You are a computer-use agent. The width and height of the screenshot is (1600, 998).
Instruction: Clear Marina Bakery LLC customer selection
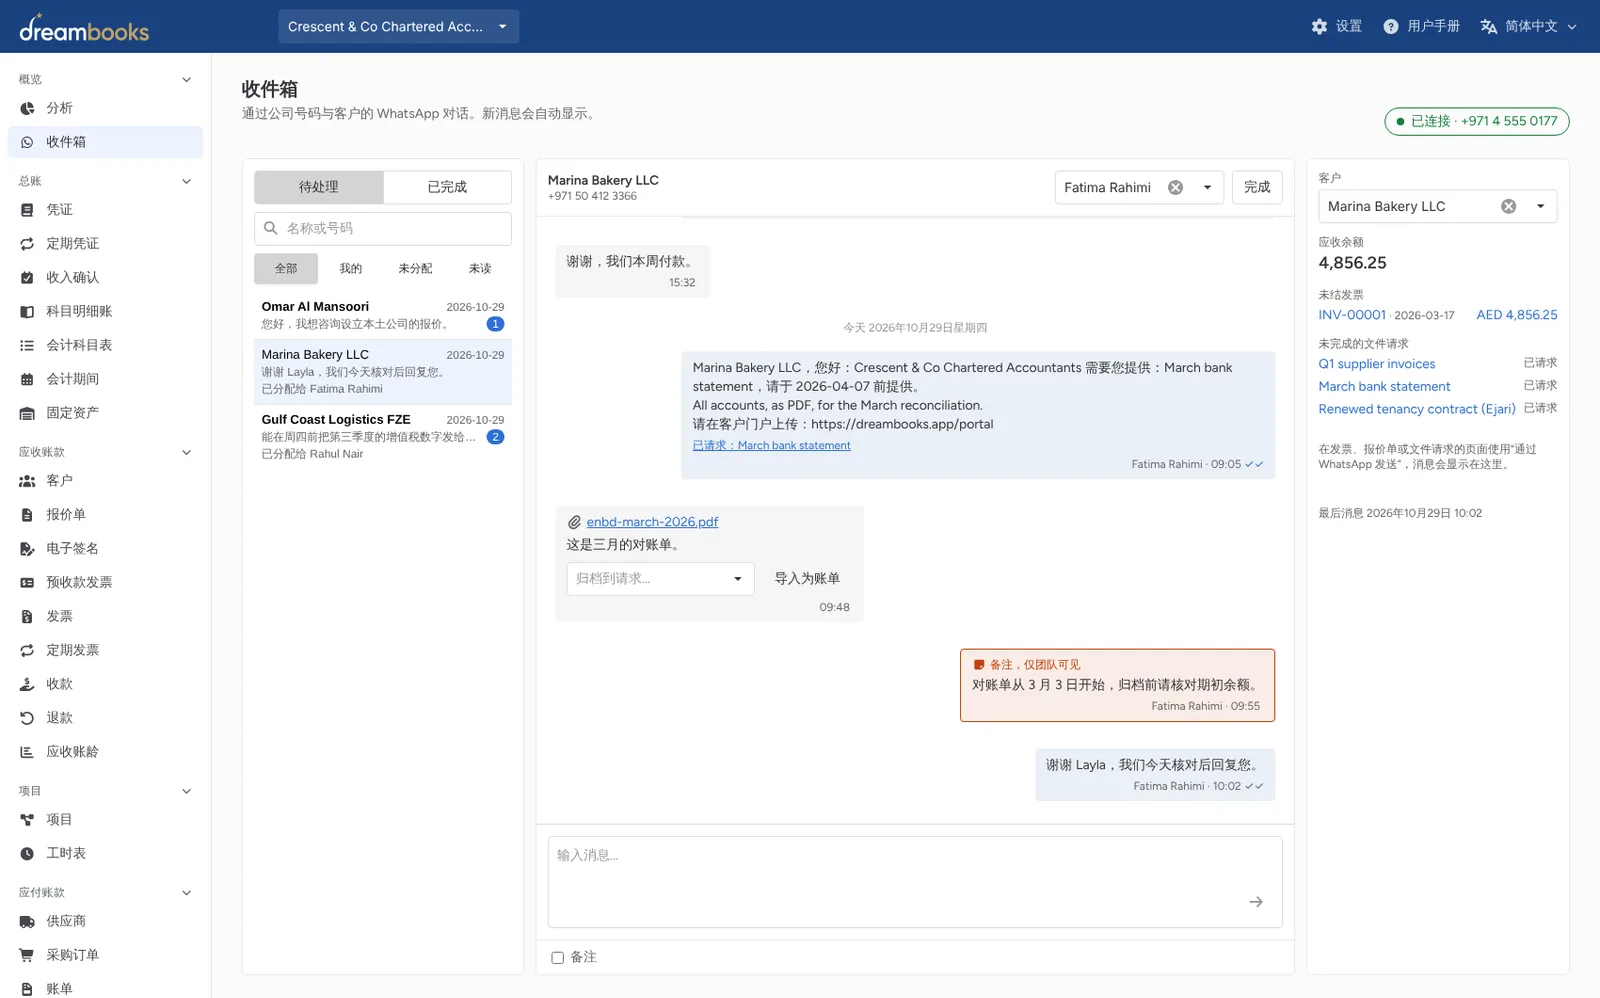pyautogui.click(x=1508, y=206)
